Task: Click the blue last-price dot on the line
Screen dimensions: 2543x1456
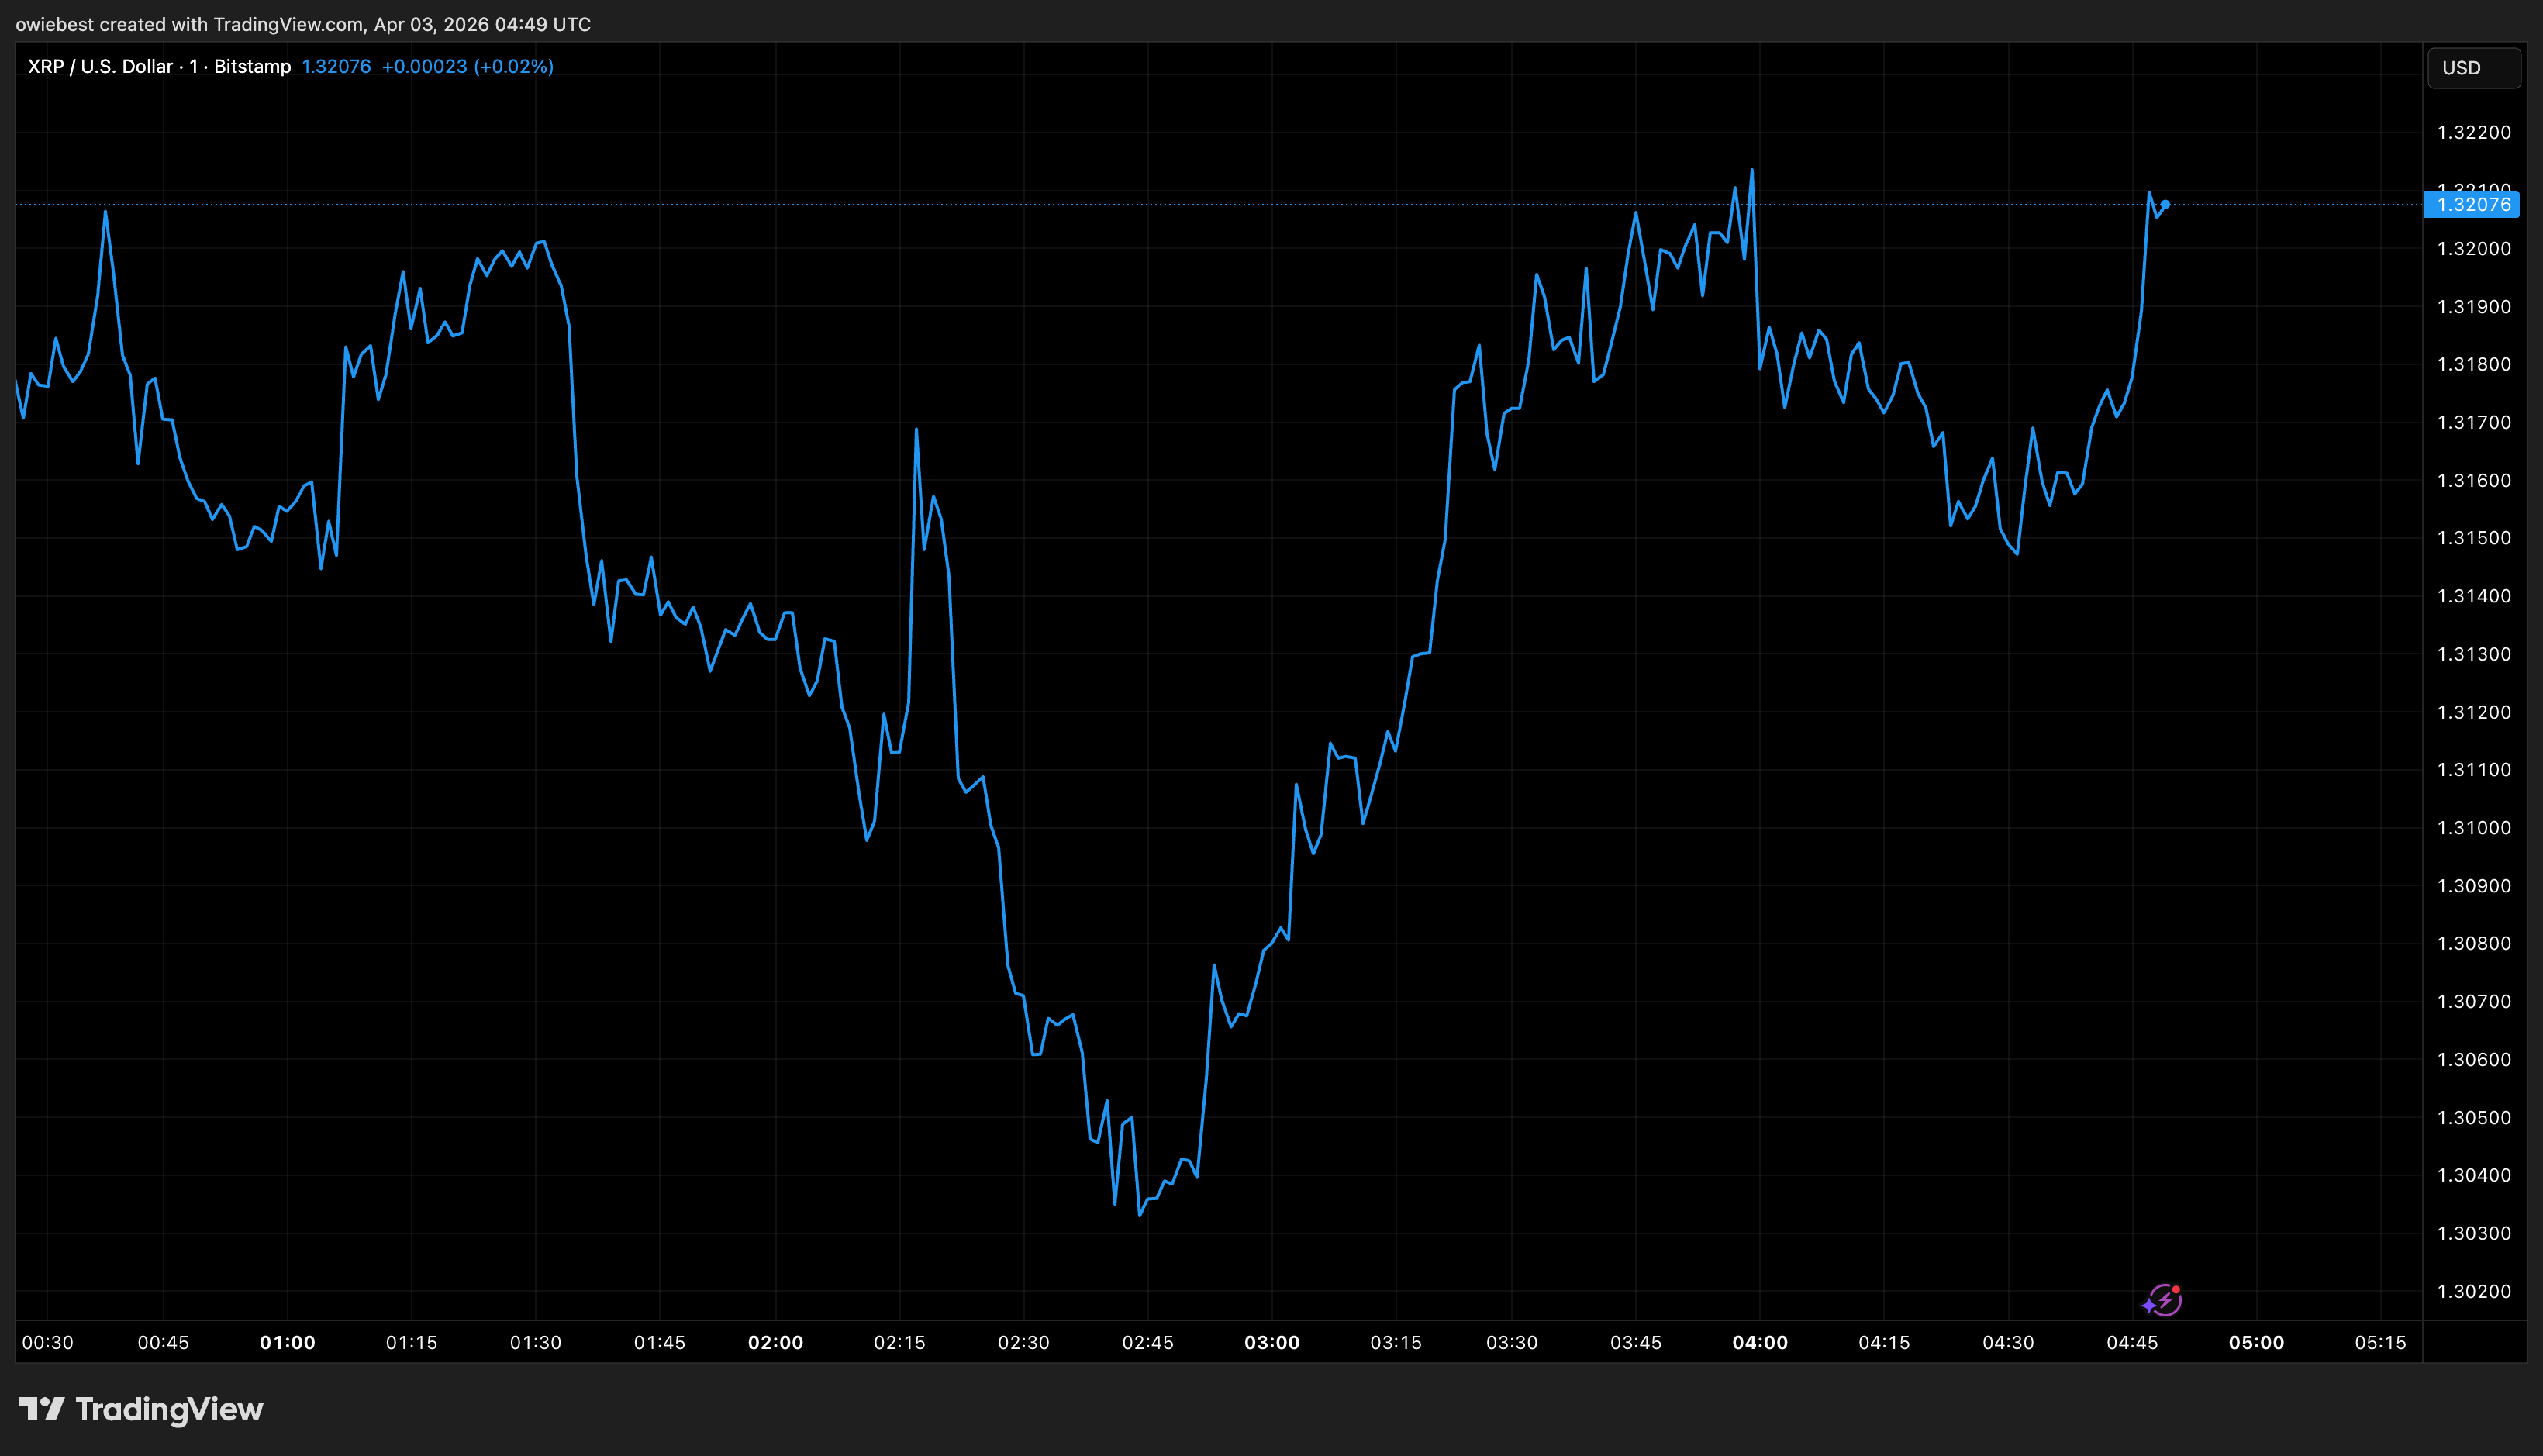Action: 2165,205
